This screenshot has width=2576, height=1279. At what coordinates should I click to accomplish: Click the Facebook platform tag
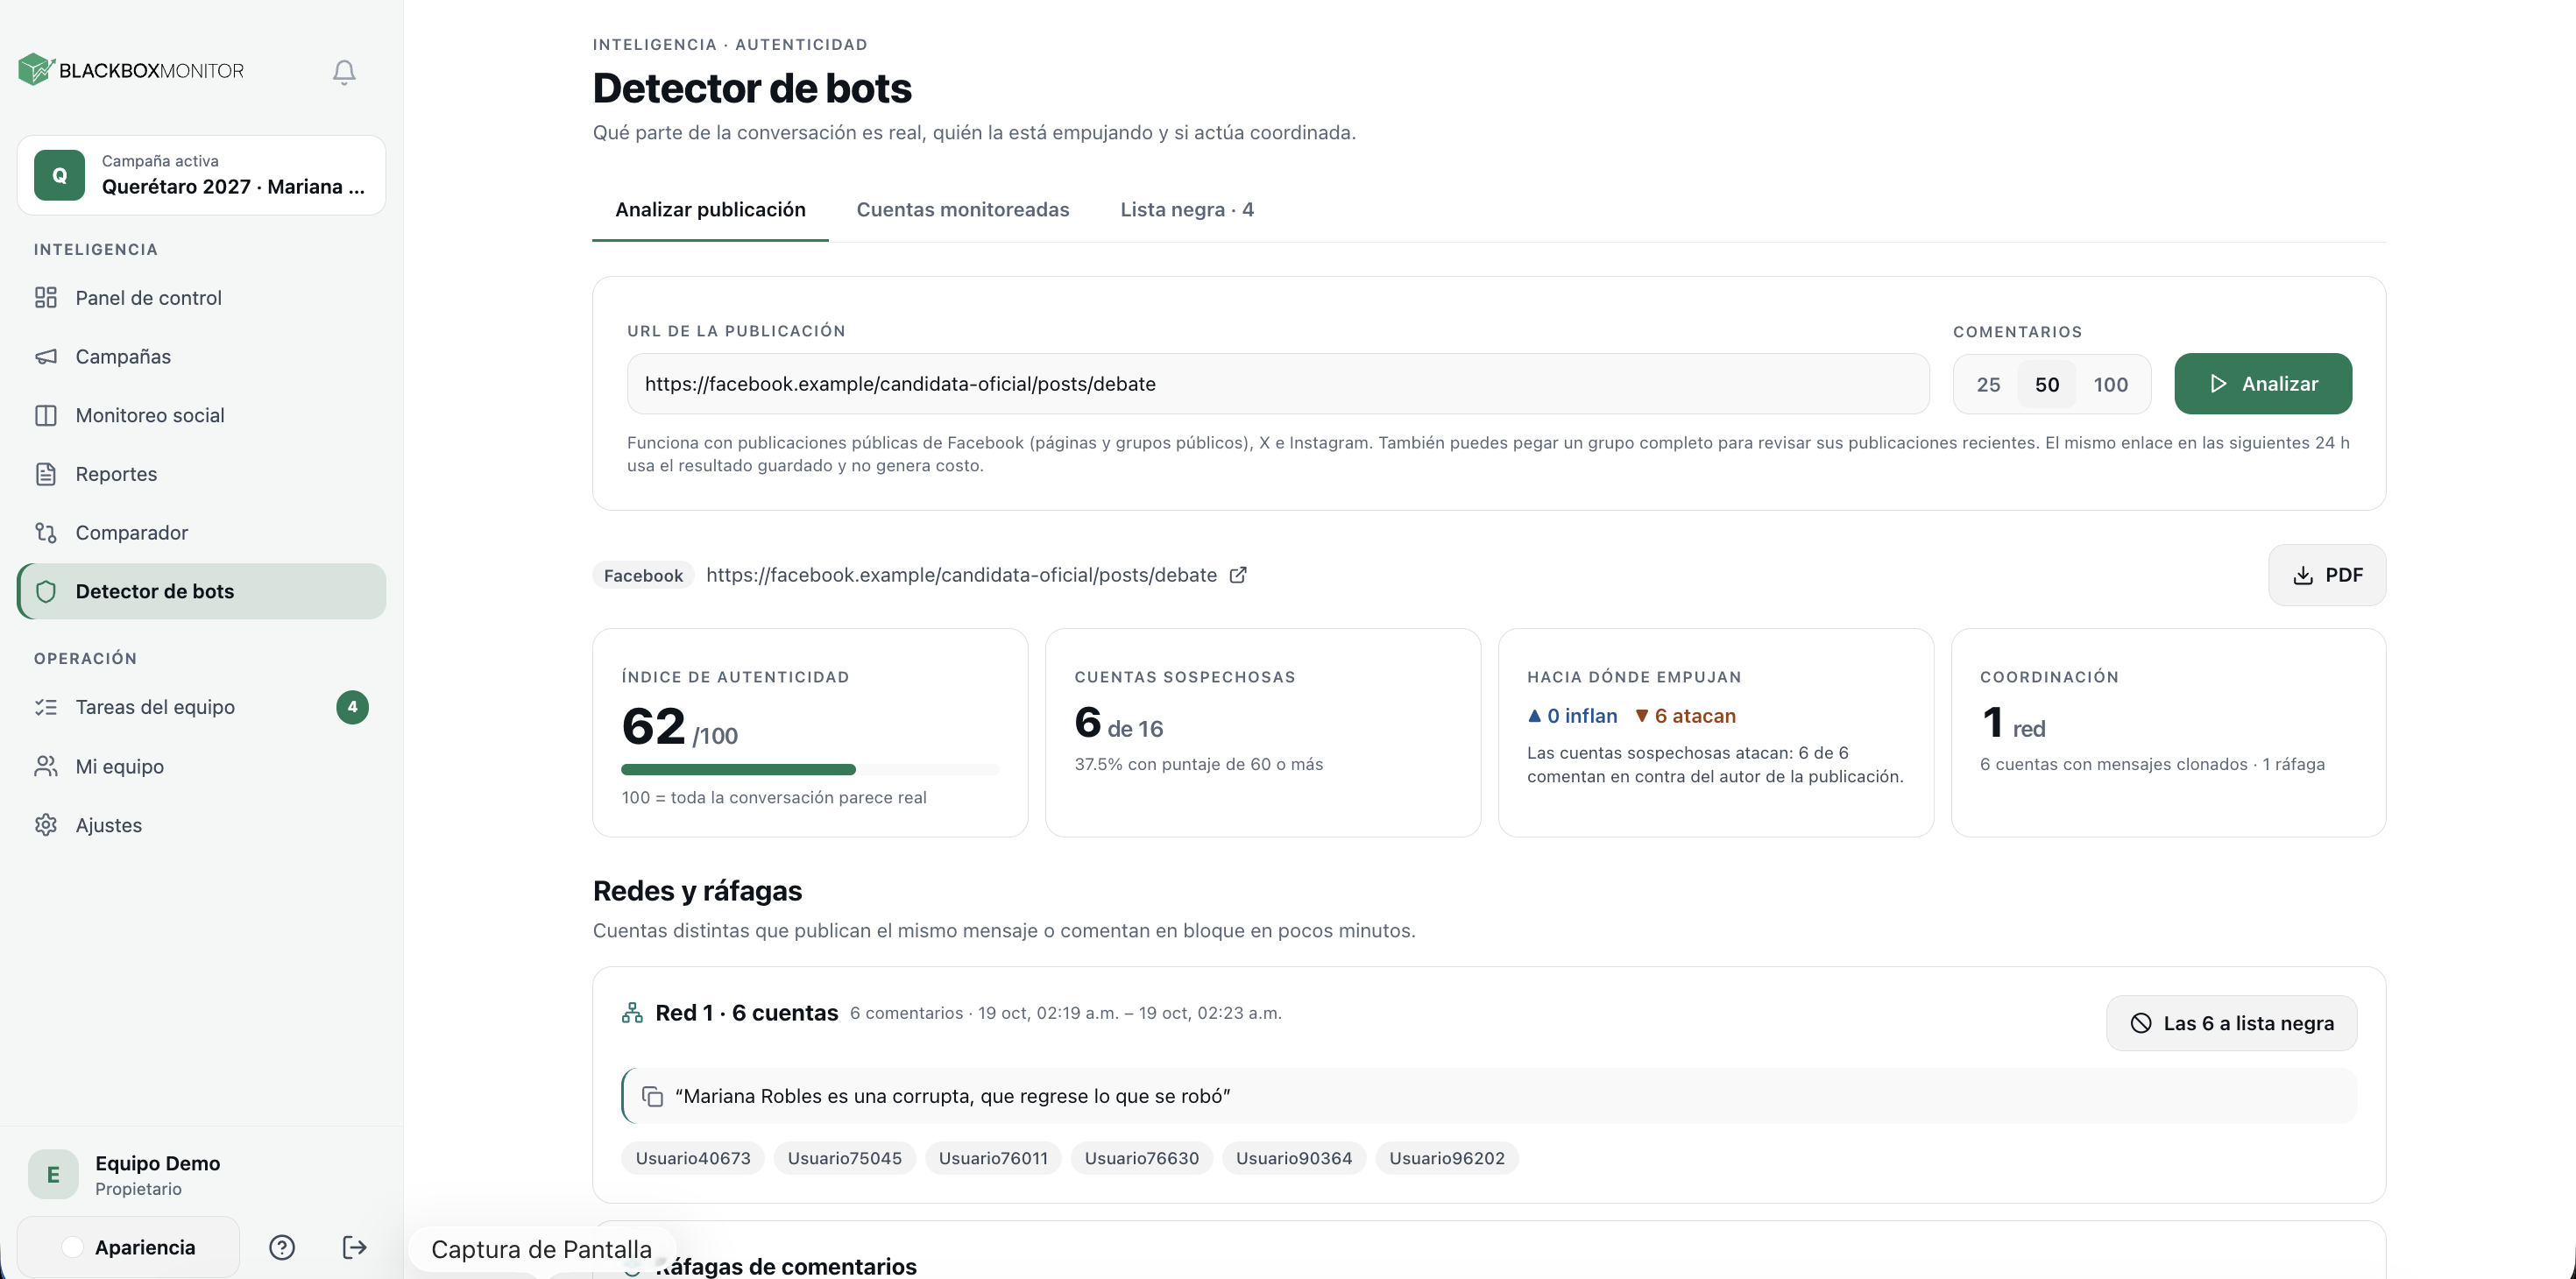point(643,576)
